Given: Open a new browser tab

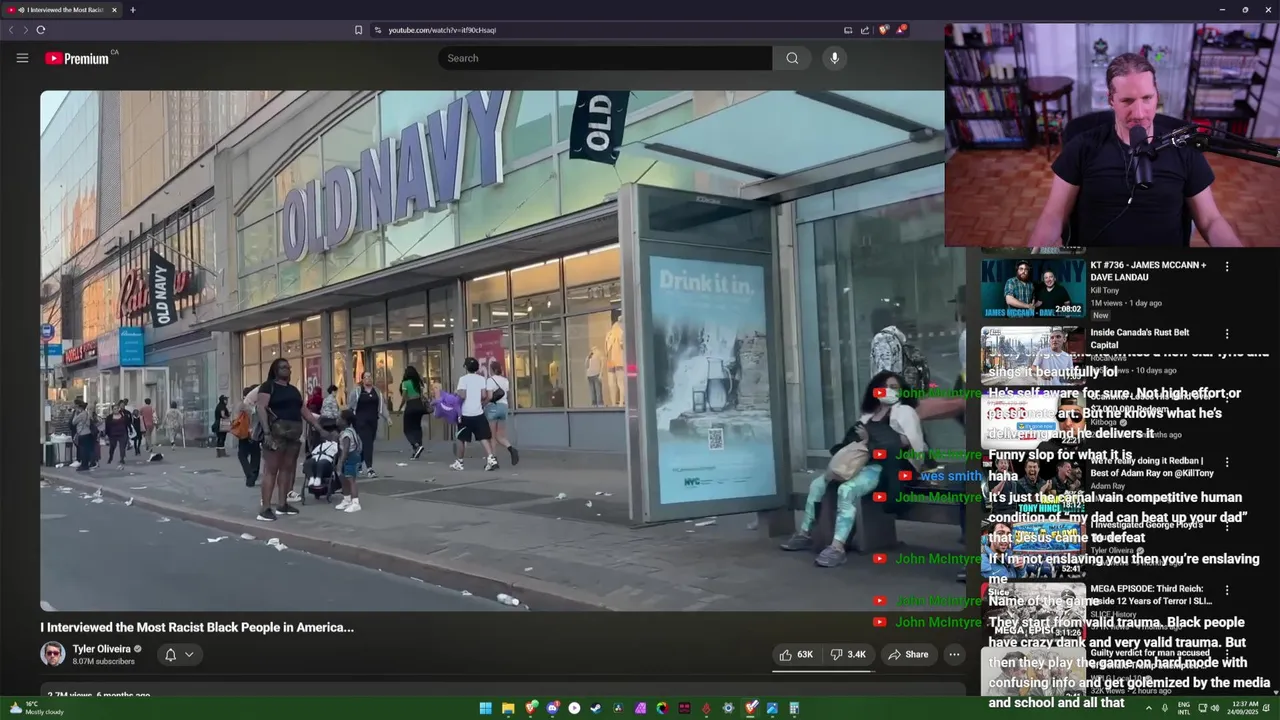Looking at the screenshot, I should tap(133, 10).
